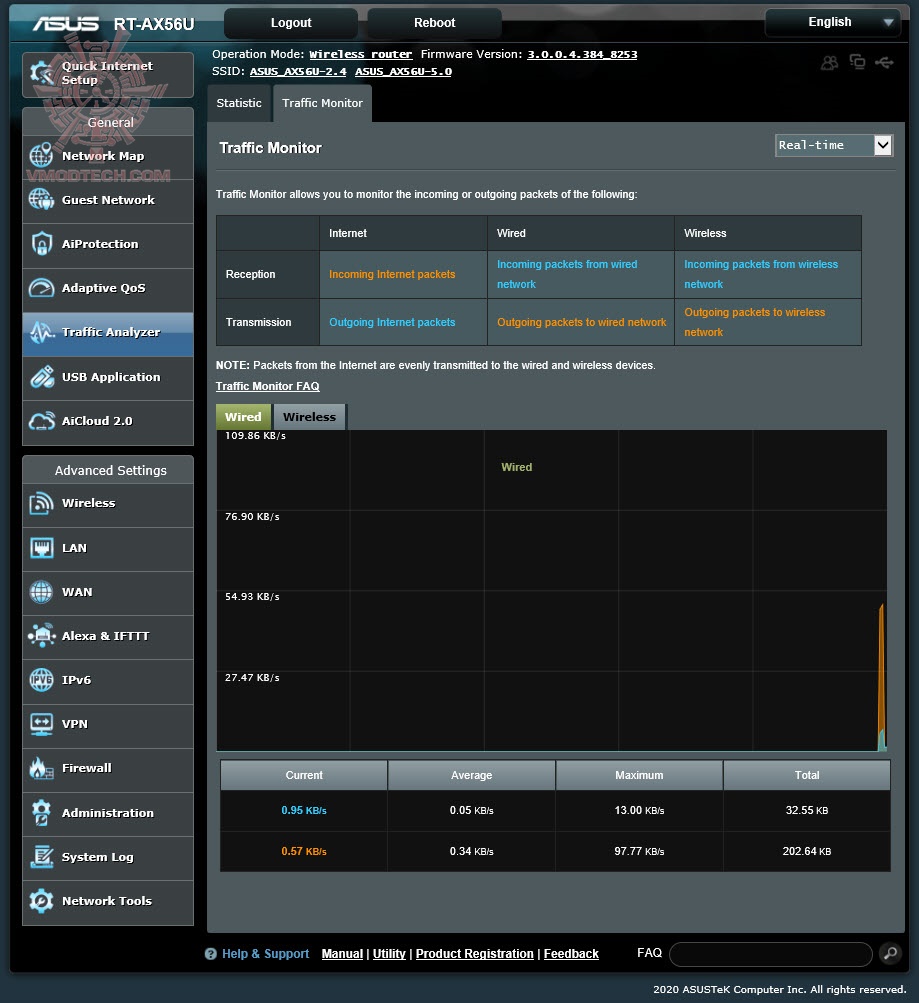Keep the Wired graph tab active
919x1003 pixels.
coord(242,416)
